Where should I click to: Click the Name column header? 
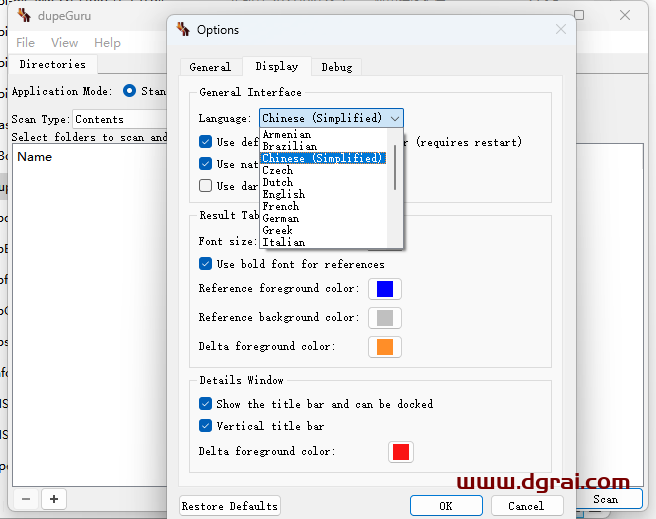[x=35, y=157]
